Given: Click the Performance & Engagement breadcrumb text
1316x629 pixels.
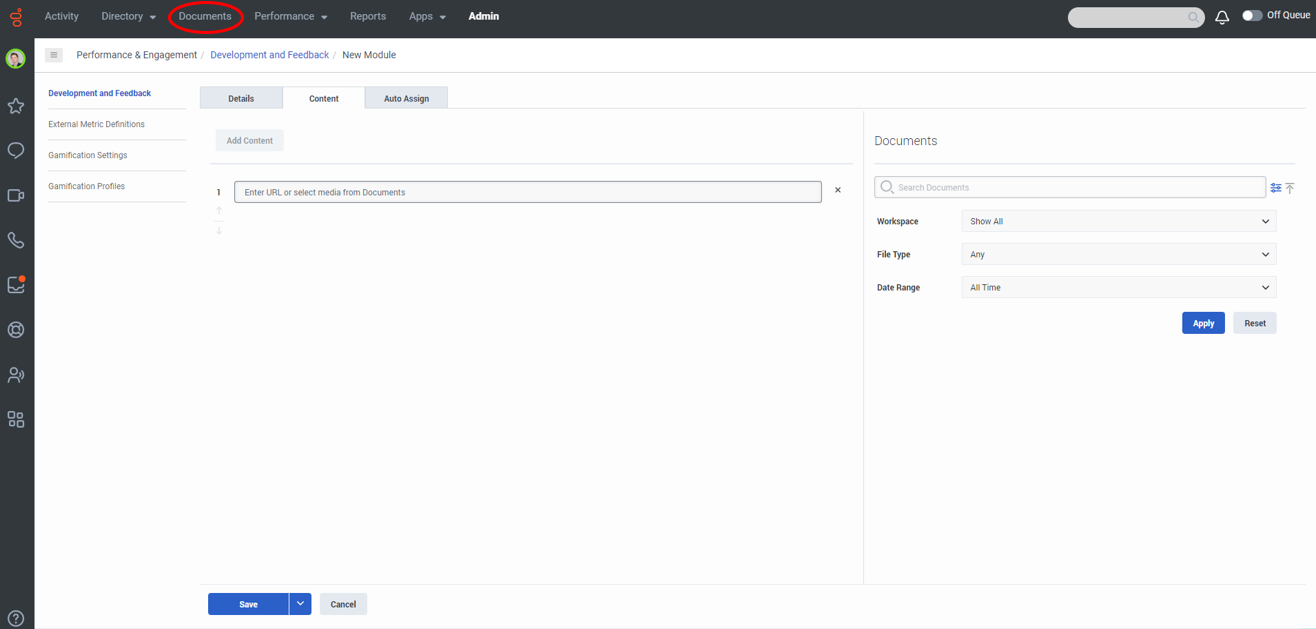Looking at the screenshot, I should point(136,55).
